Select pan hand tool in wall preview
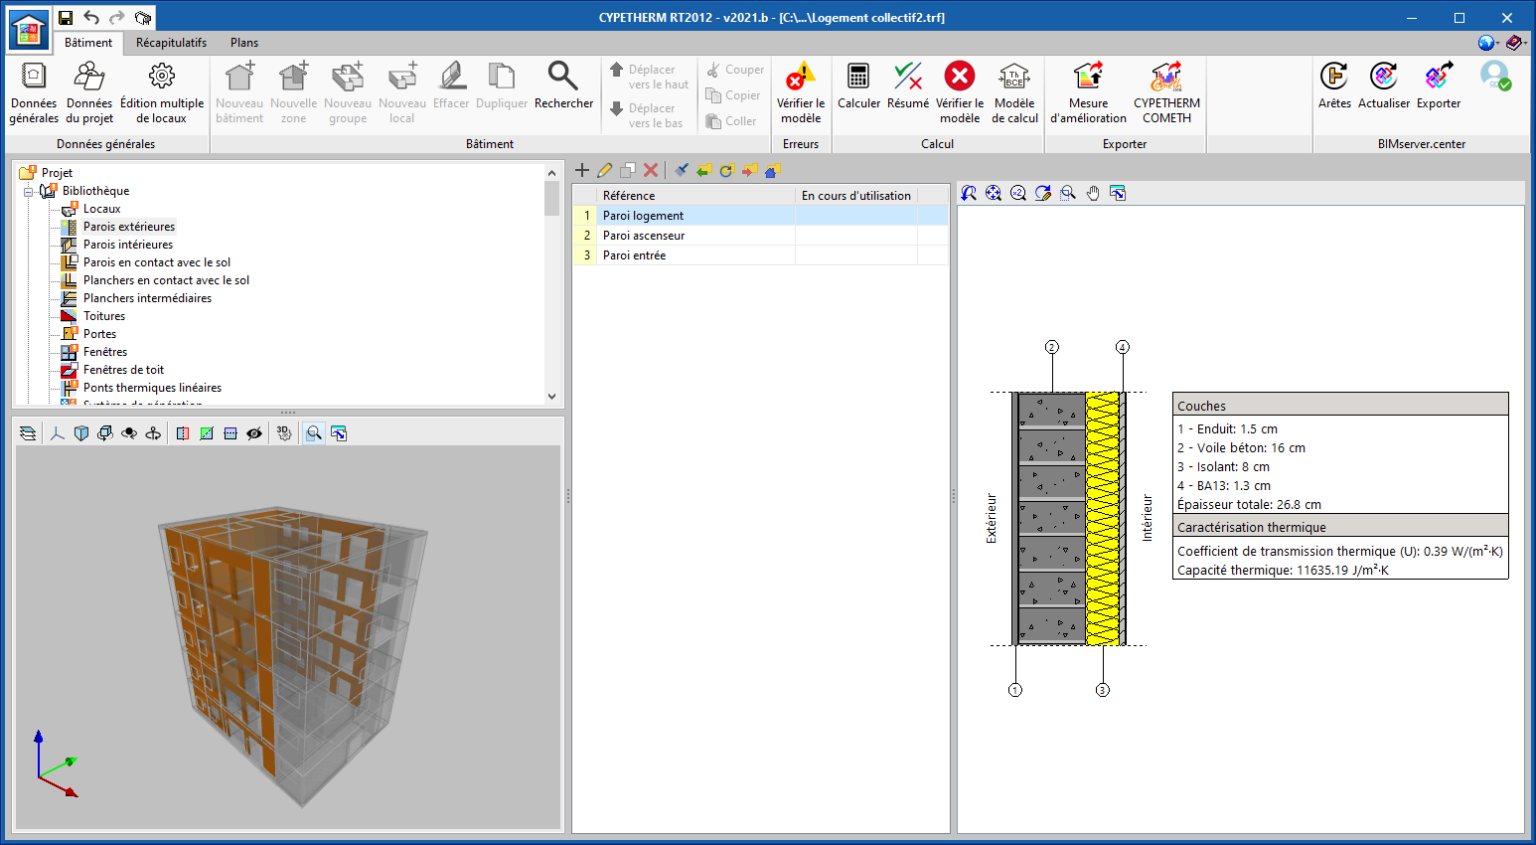 click(1093, 193)
